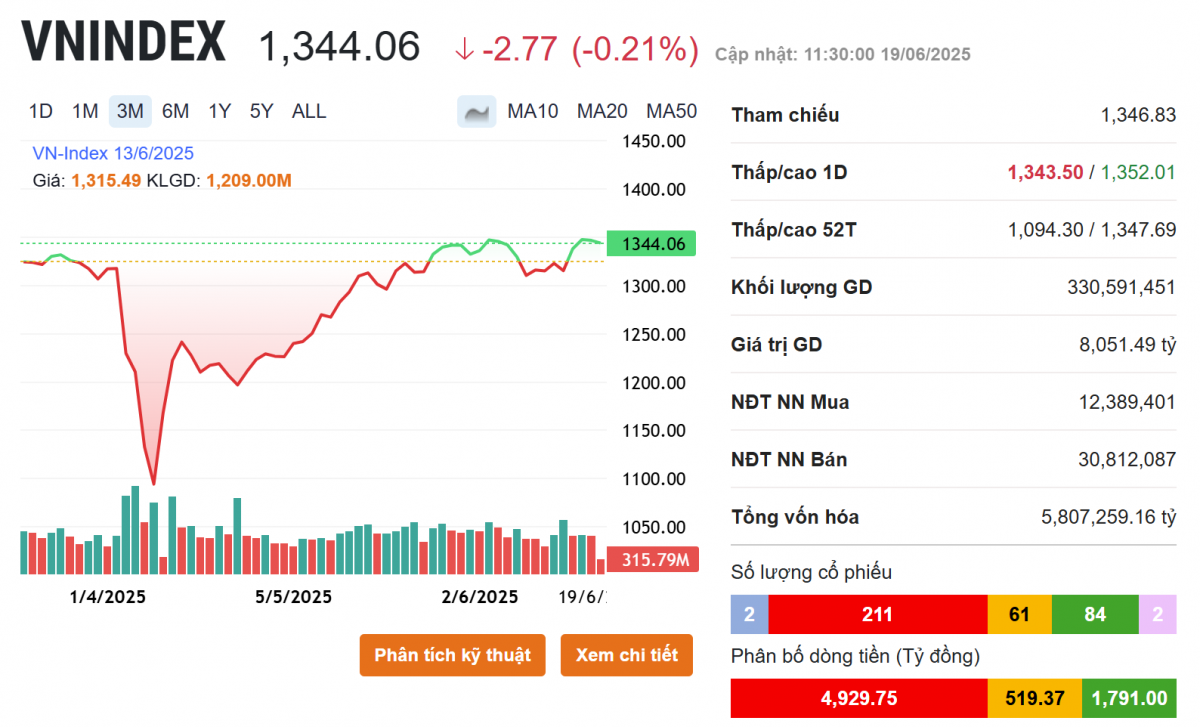The height and width of the screenshot is (727, 1200).
Task: Toggle the MA20 moving average
Action: [602, 112]
